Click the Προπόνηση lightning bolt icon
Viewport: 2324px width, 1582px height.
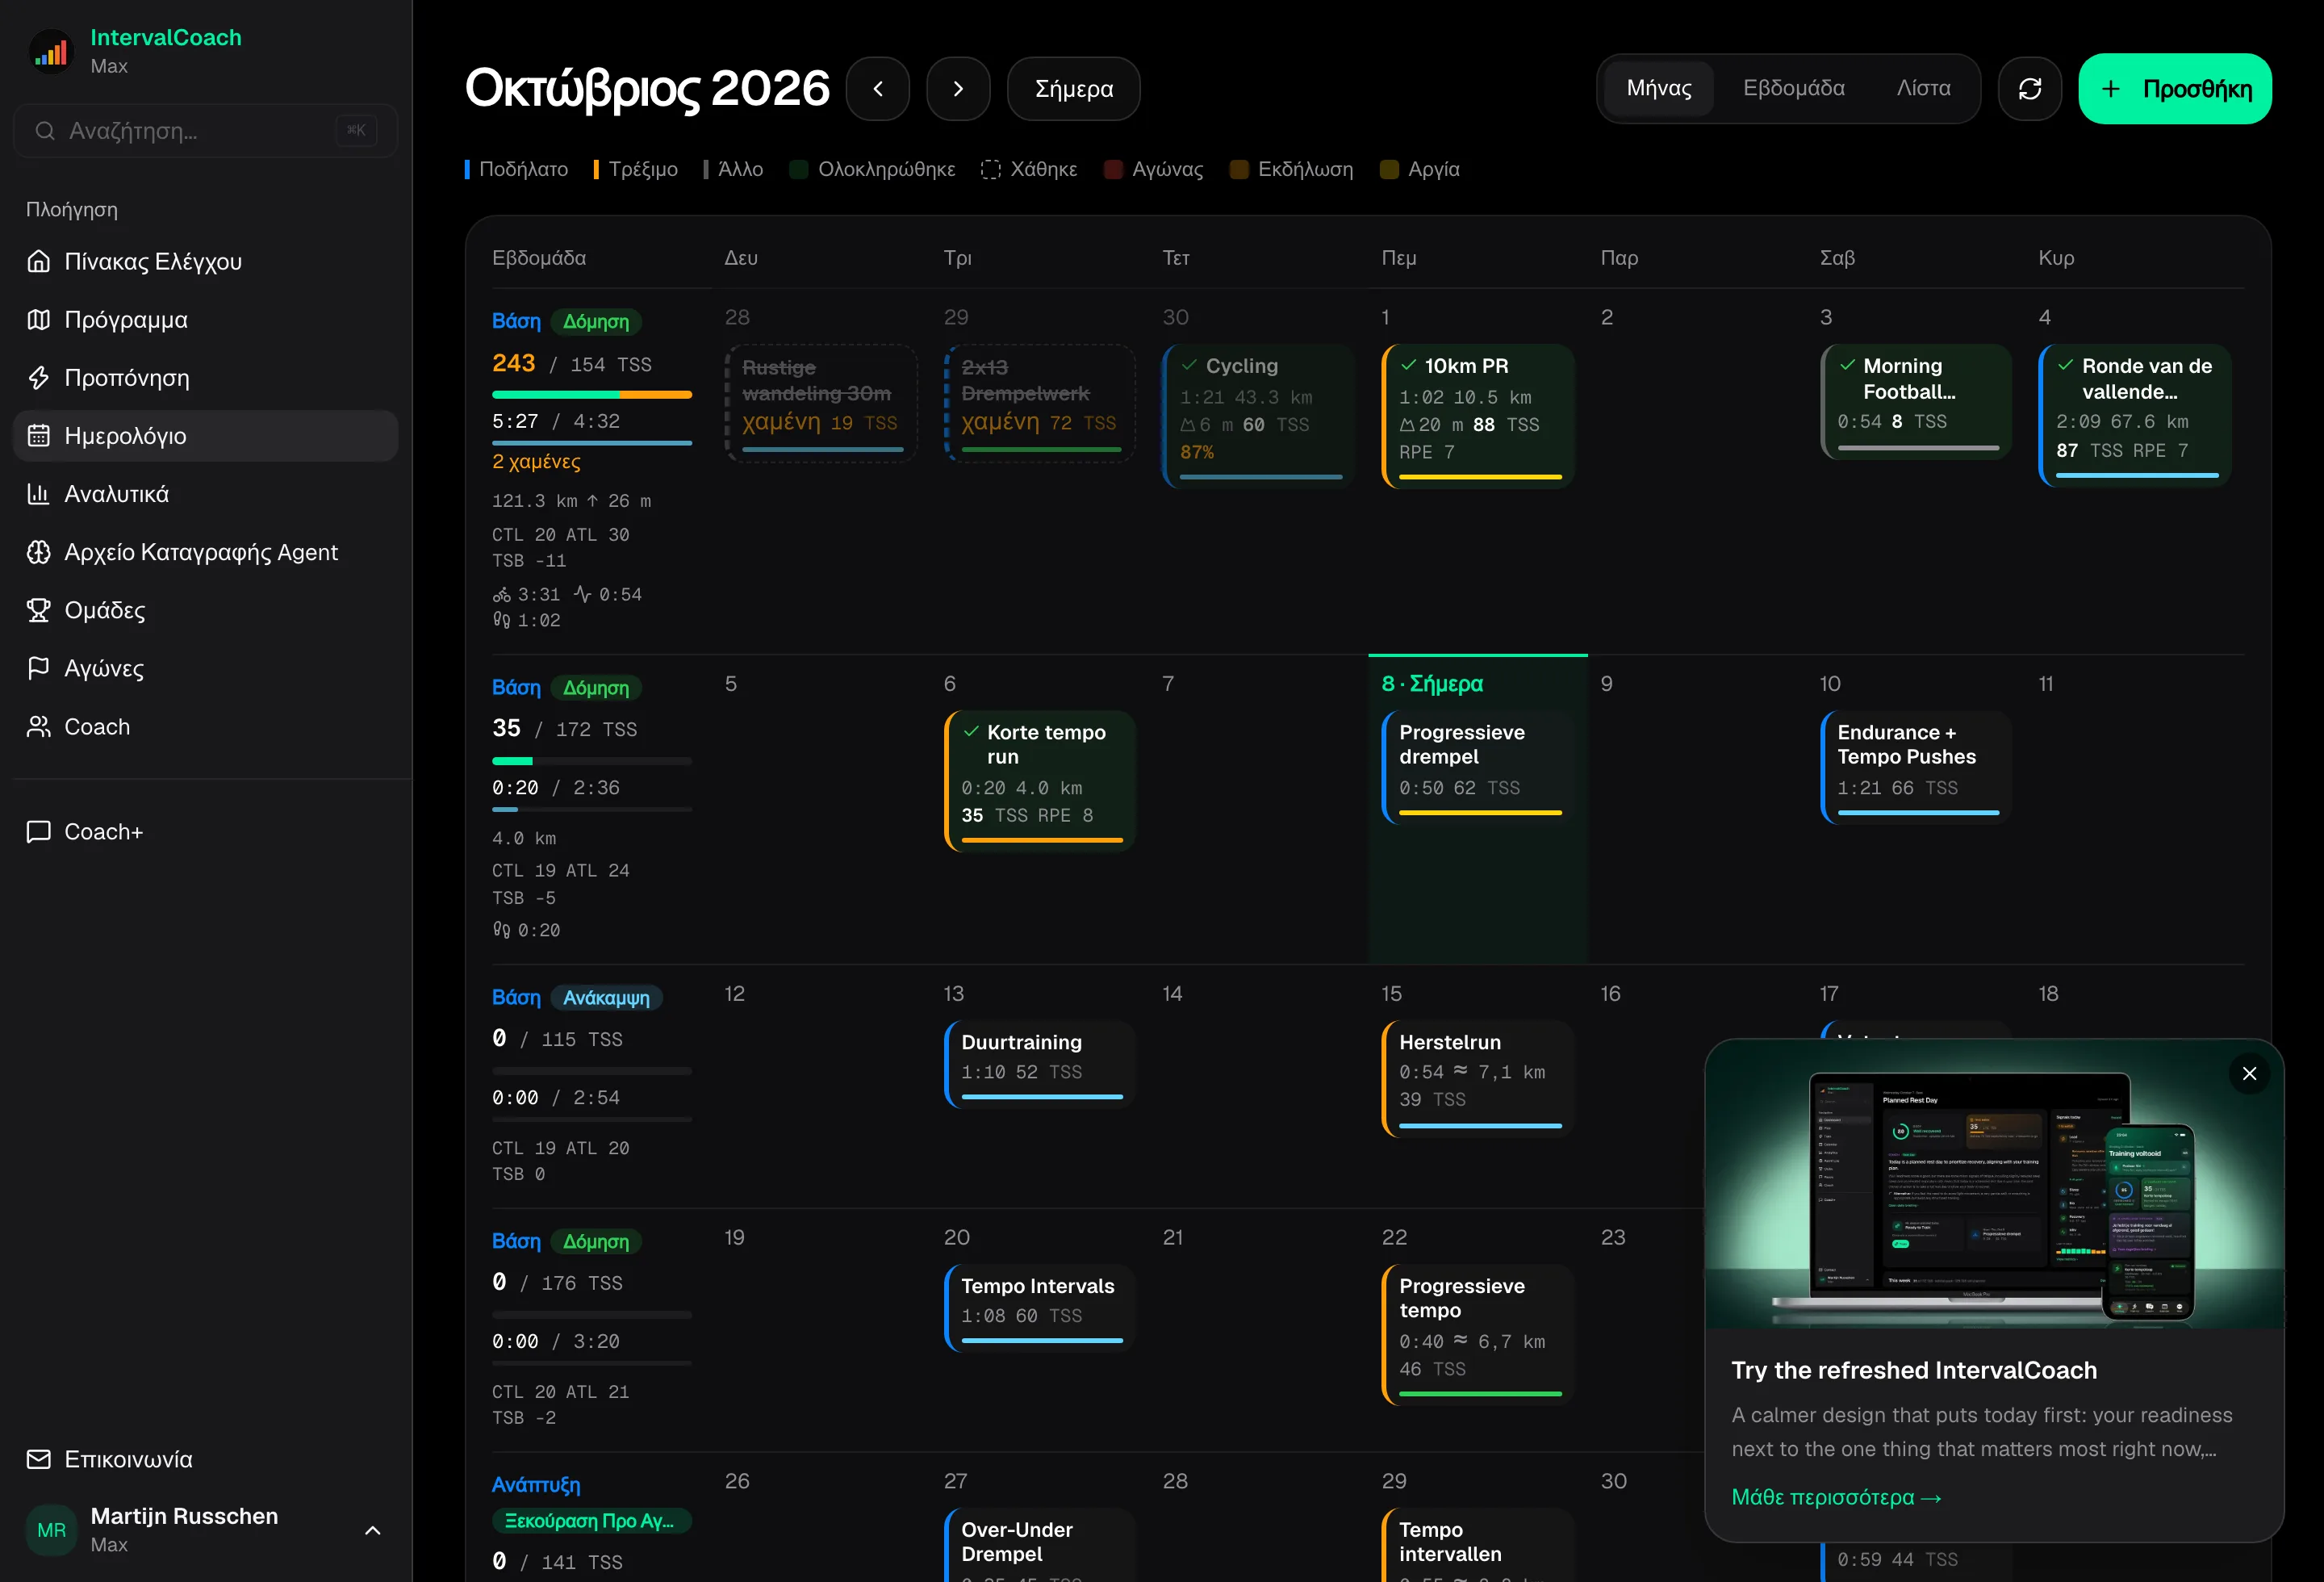[39, 377]
